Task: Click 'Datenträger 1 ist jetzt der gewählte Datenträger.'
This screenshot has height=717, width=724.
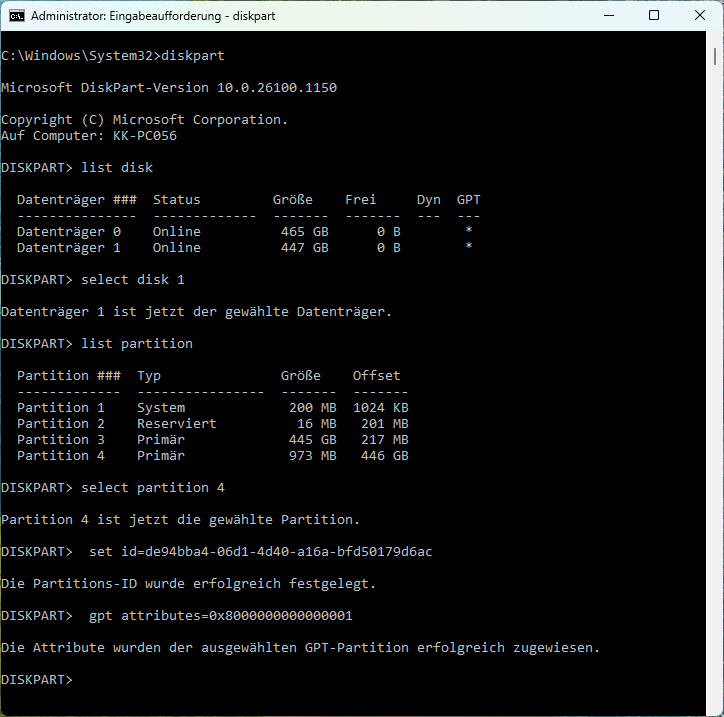Action: 196,312
